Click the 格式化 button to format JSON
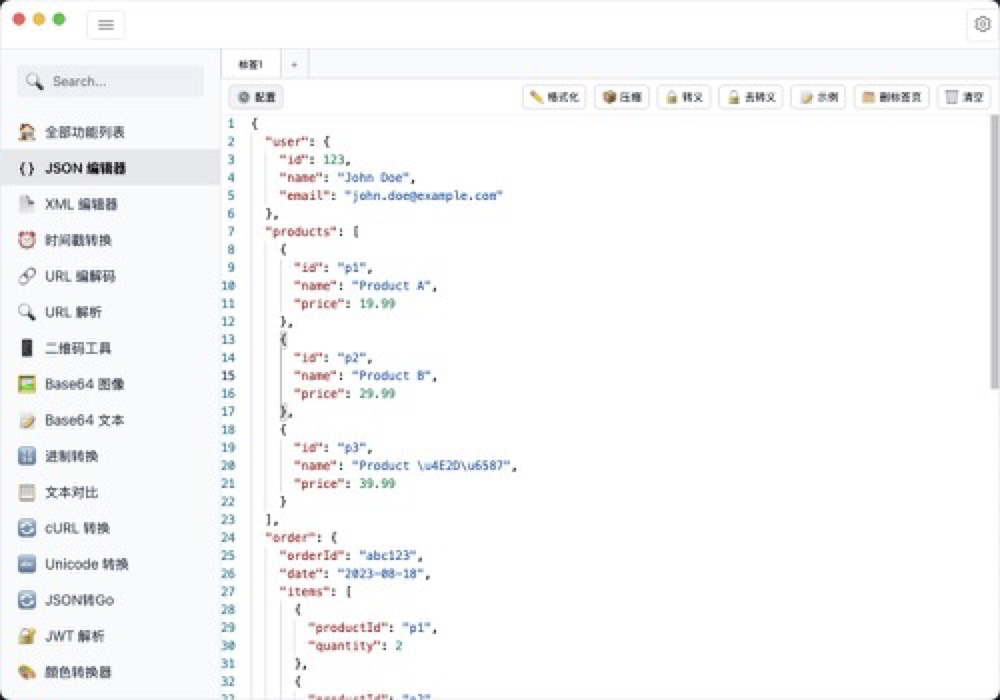This screenshot has height=700, width=1000. [553, 97]
